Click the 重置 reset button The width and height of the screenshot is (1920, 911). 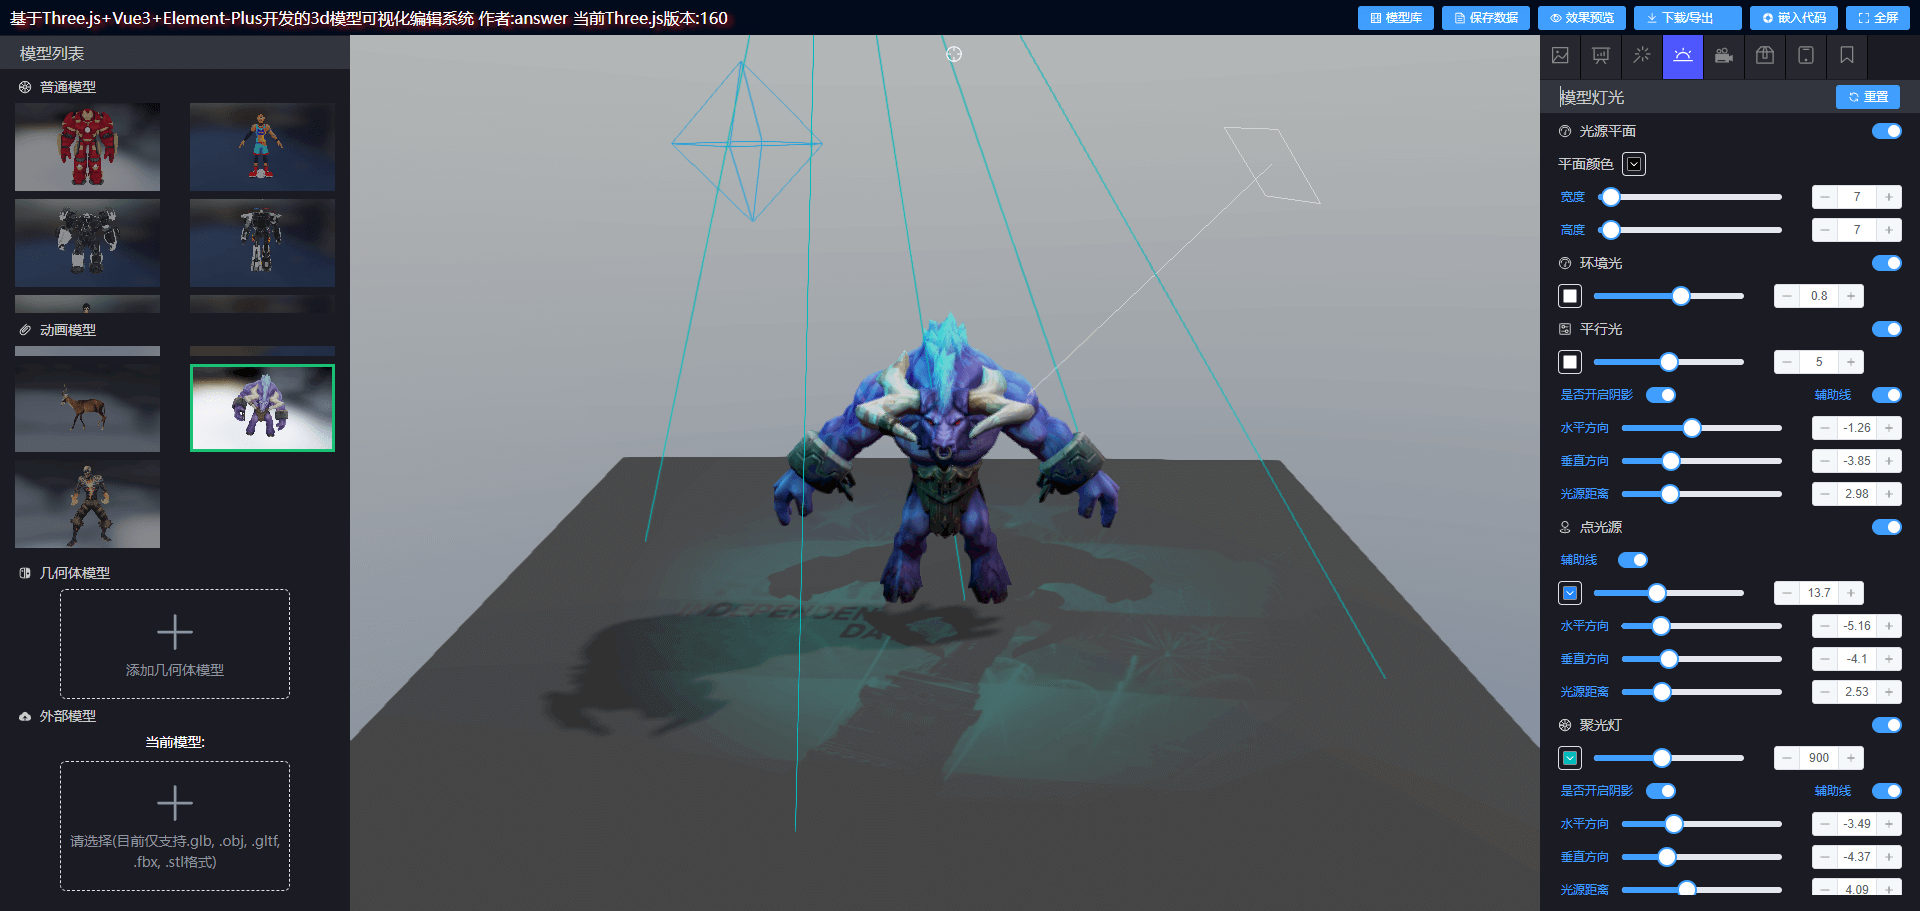coord(1868,97)
